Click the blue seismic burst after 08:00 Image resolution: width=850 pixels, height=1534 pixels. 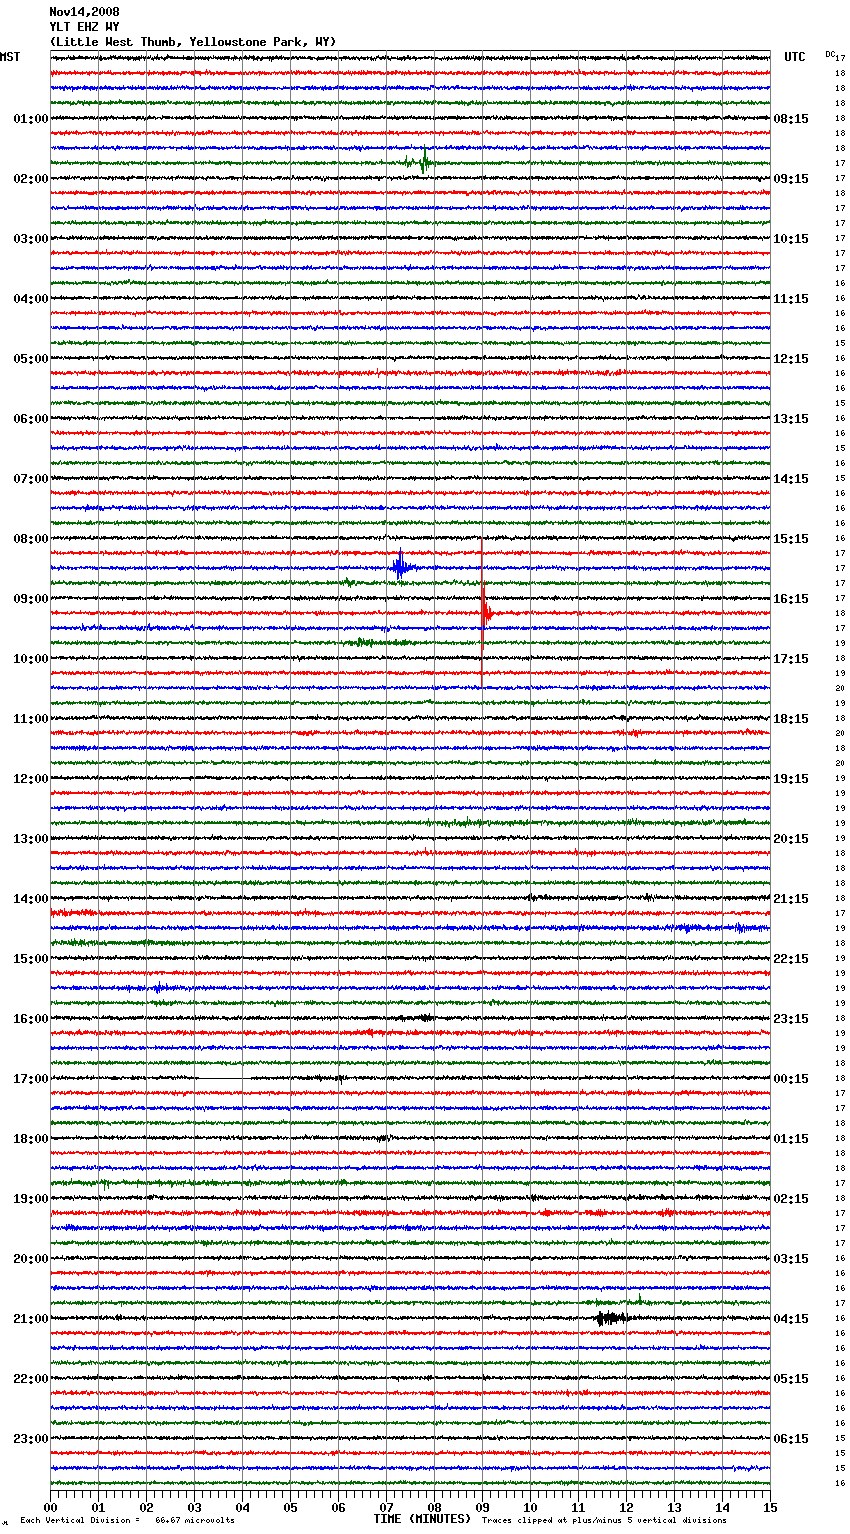click(401, 567)
